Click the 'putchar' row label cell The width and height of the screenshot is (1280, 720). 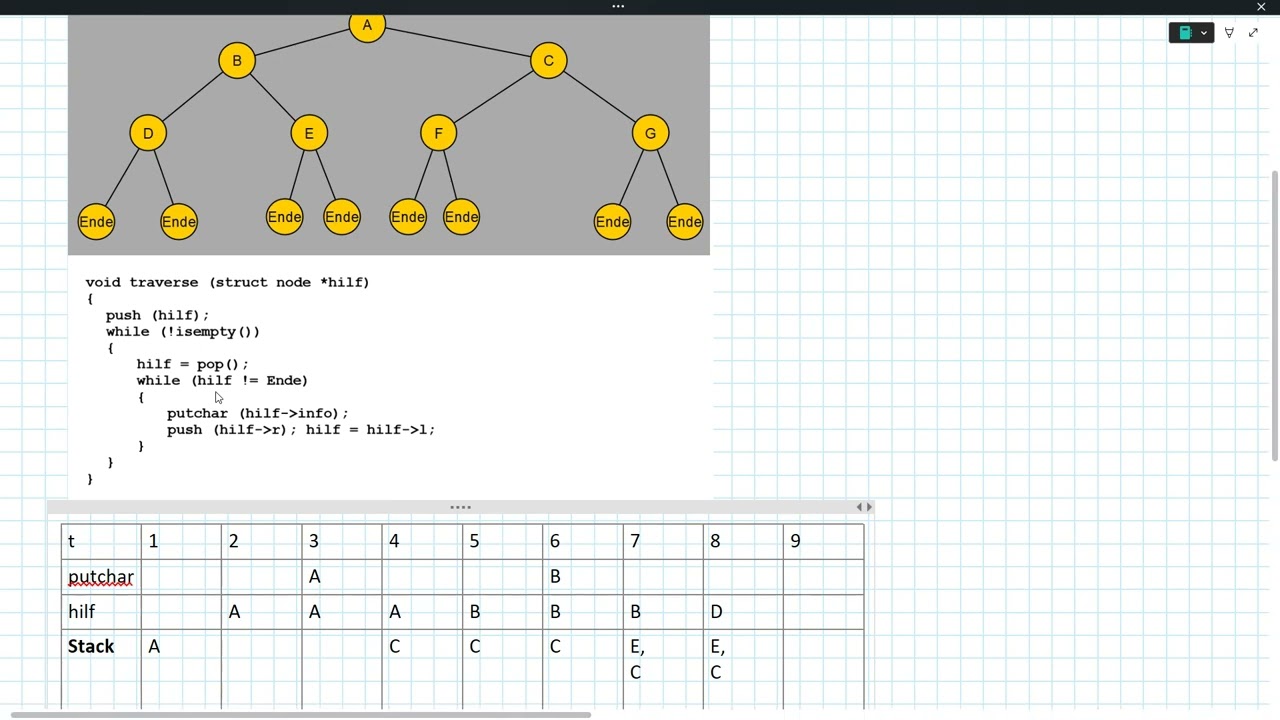pos(101,577)
